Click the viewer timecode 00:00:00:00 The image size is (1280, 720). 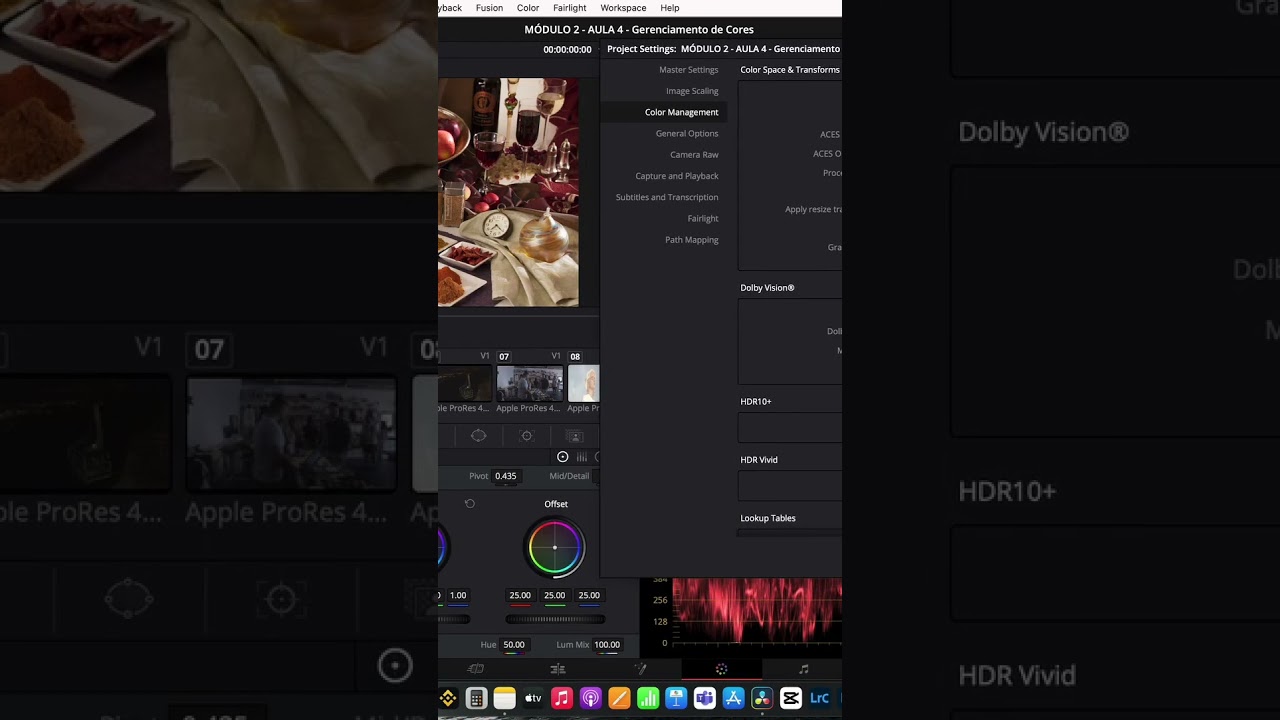click(x=567, y=49)
